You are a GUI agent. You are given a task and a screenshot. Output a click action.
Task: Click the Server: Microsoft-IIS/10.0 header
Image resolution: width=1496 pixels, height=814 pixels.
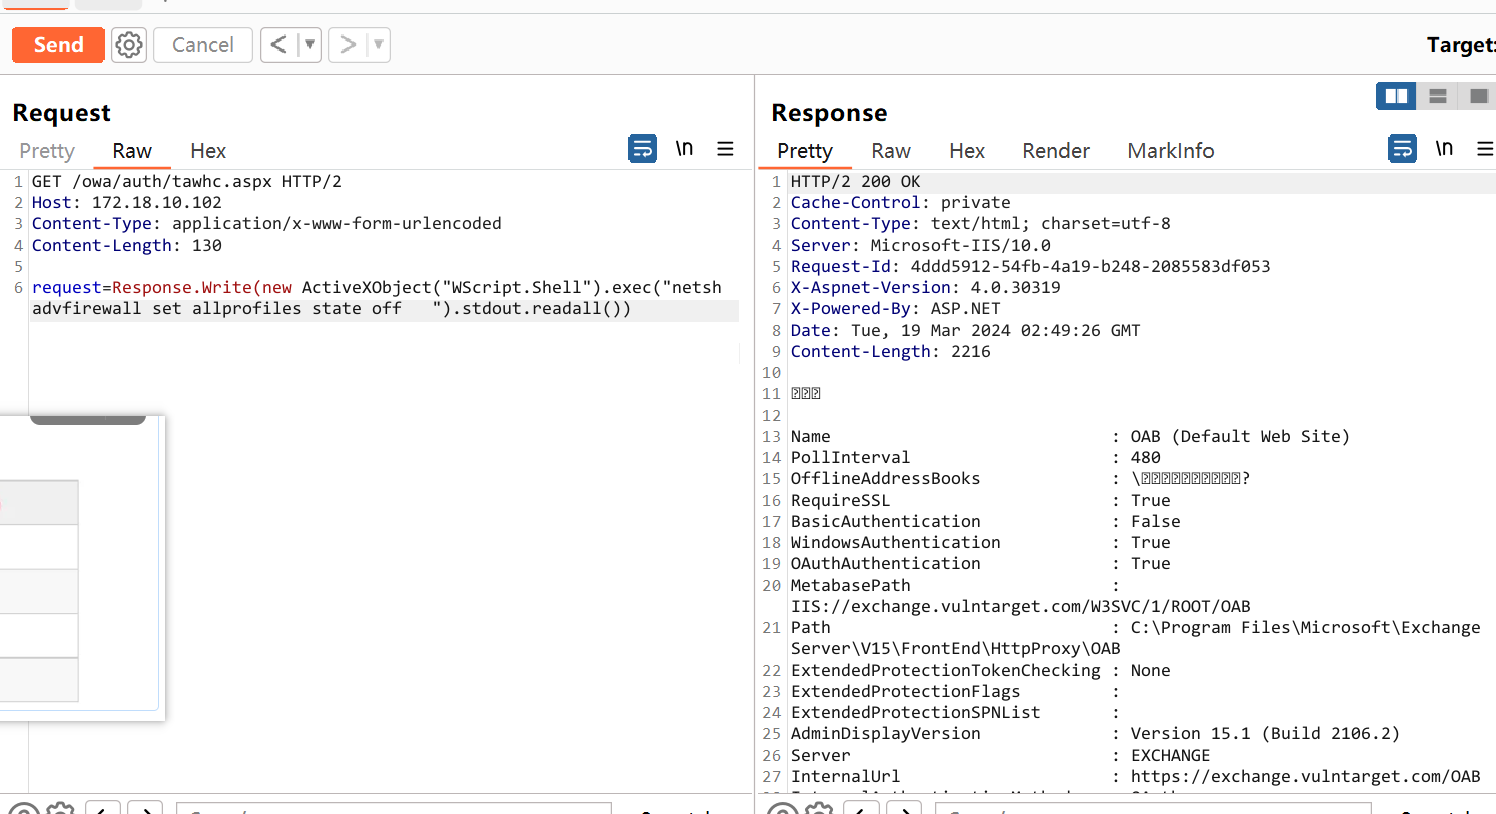921,246
